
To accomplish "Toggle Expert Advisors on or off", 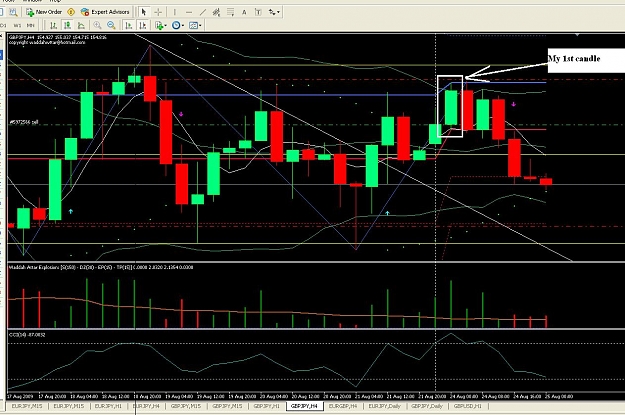I will [105, 12].
